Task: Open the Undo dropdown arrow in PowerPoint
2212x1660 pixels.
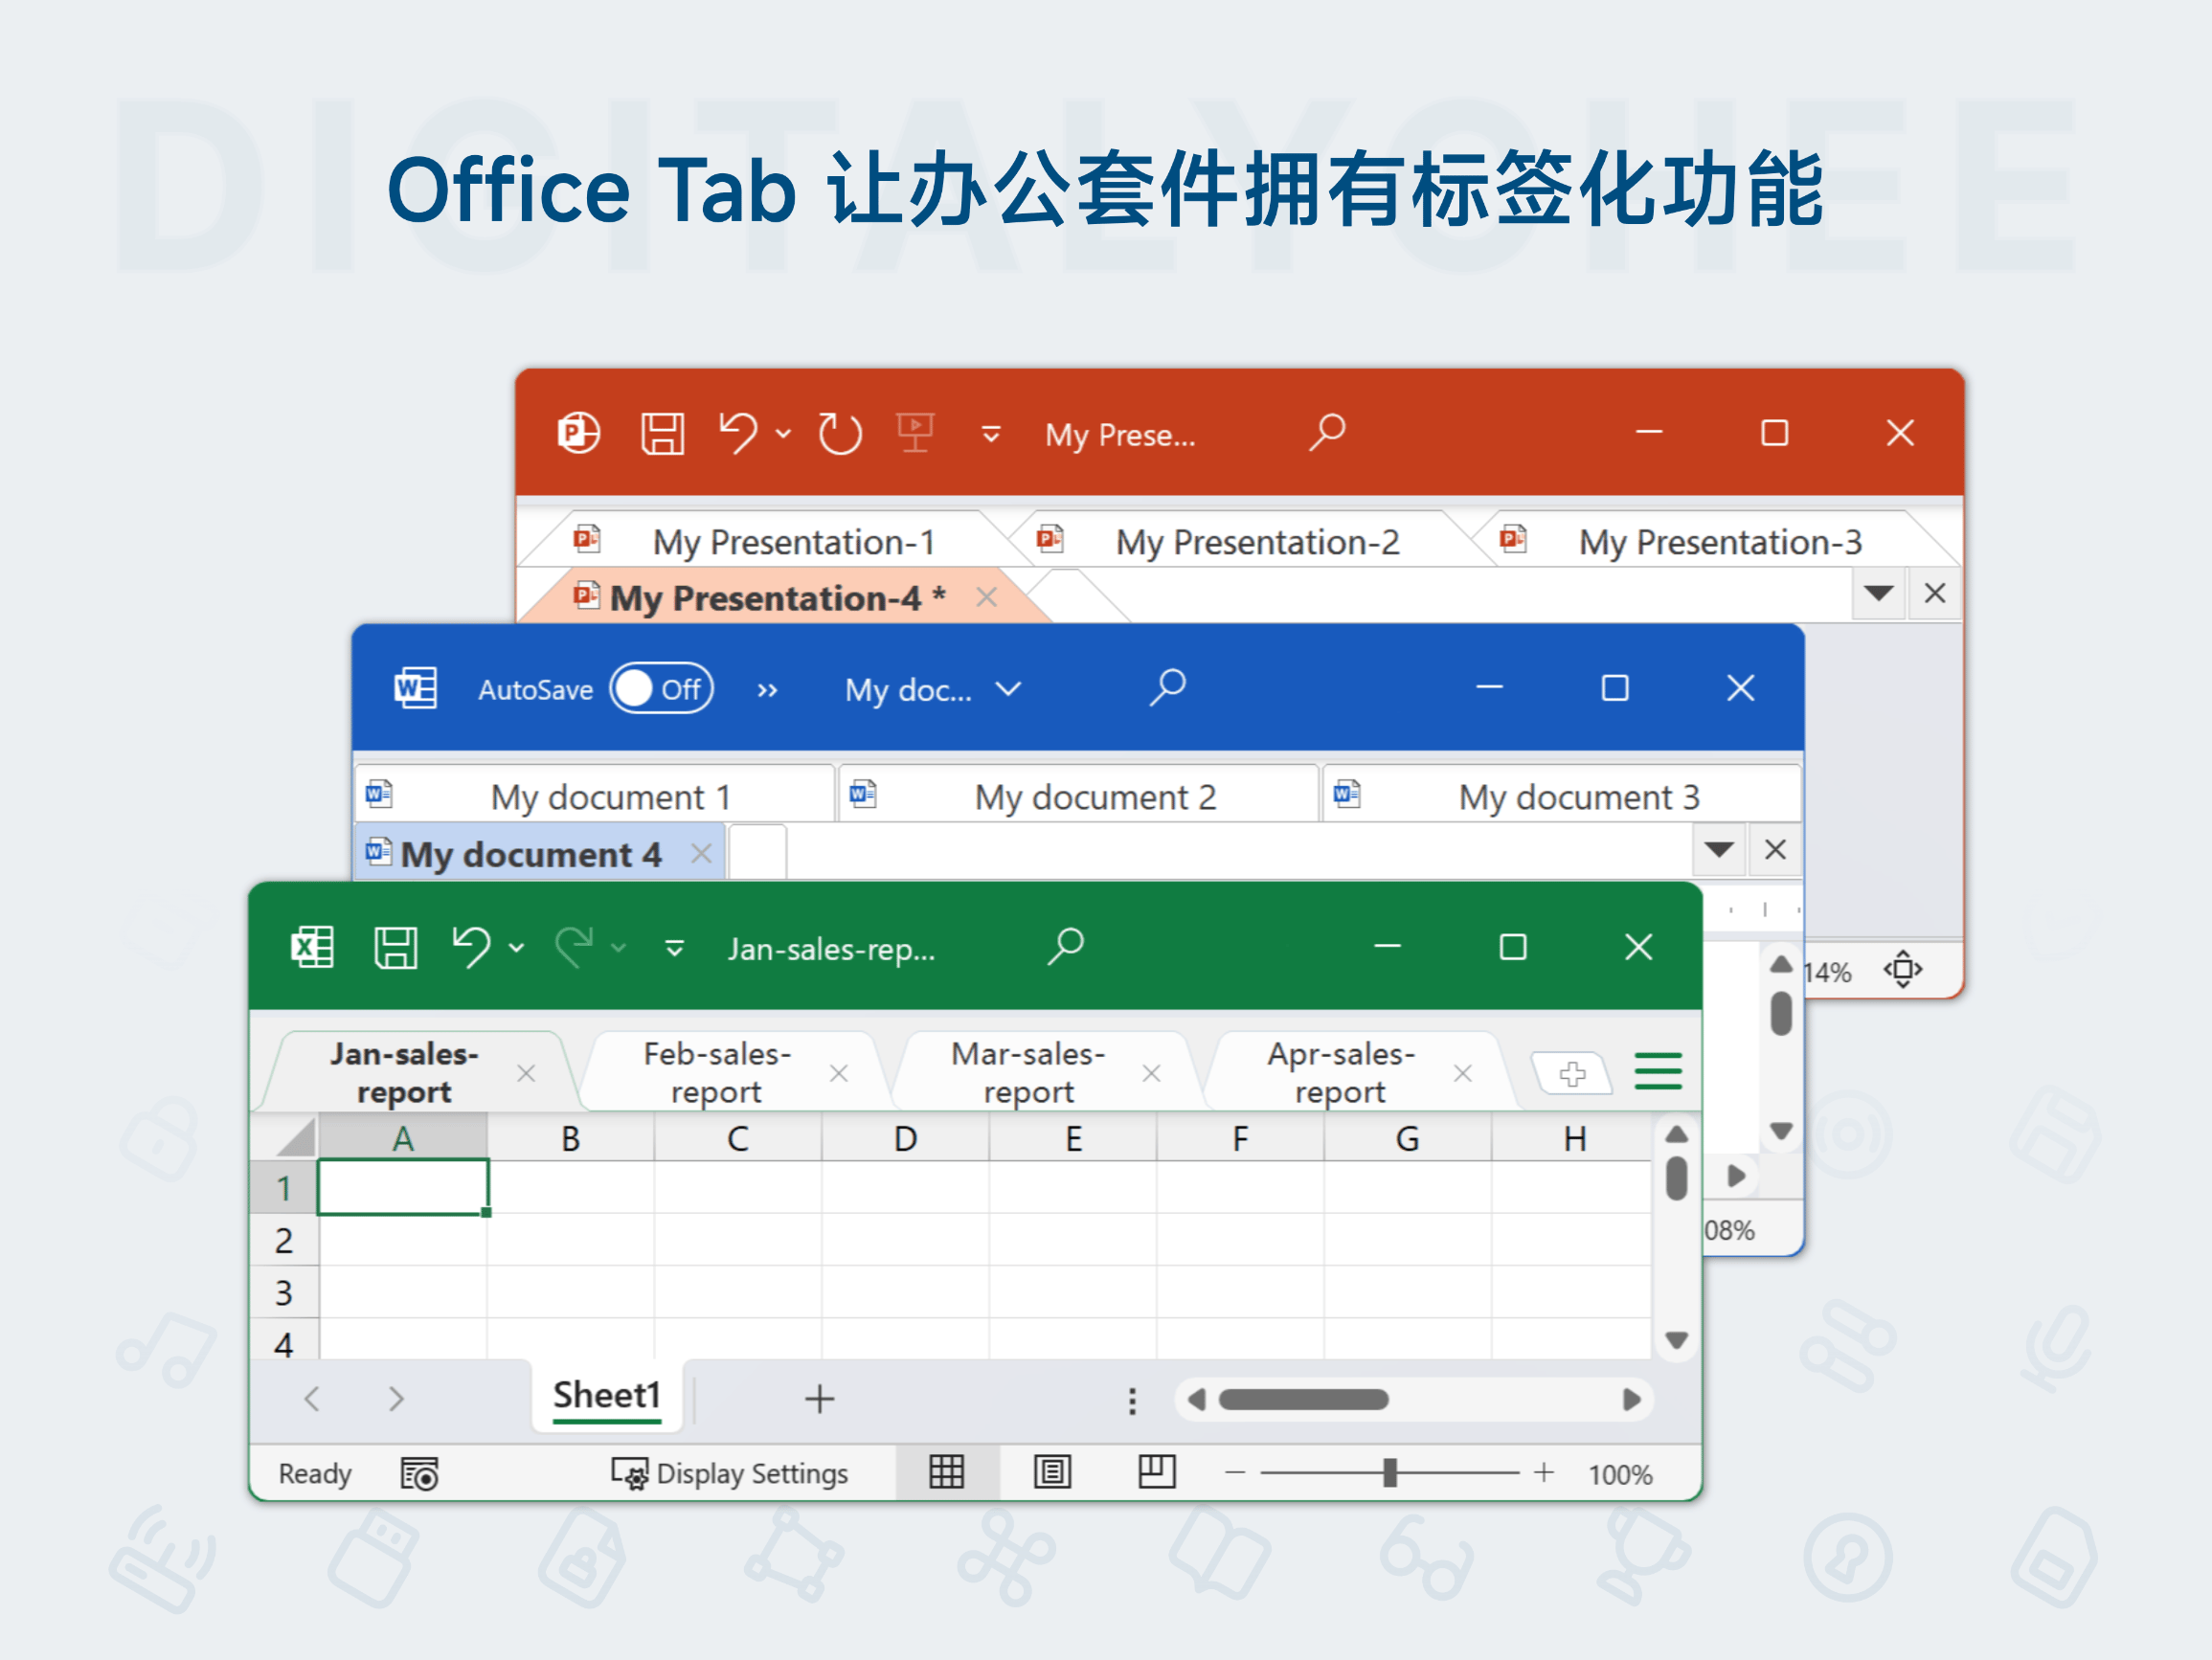Action: click(783, 434)
